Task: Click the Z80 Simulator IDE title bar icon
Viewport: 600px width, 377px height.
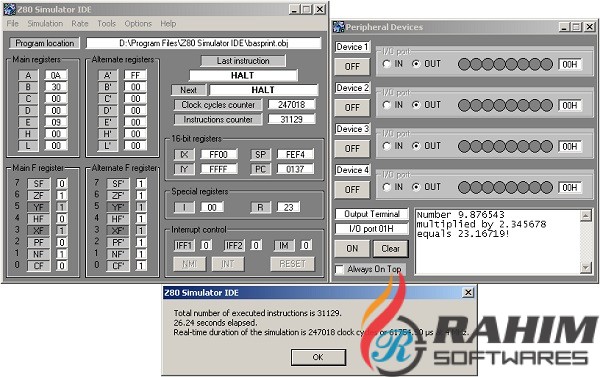Action: [x=9, y=9]
